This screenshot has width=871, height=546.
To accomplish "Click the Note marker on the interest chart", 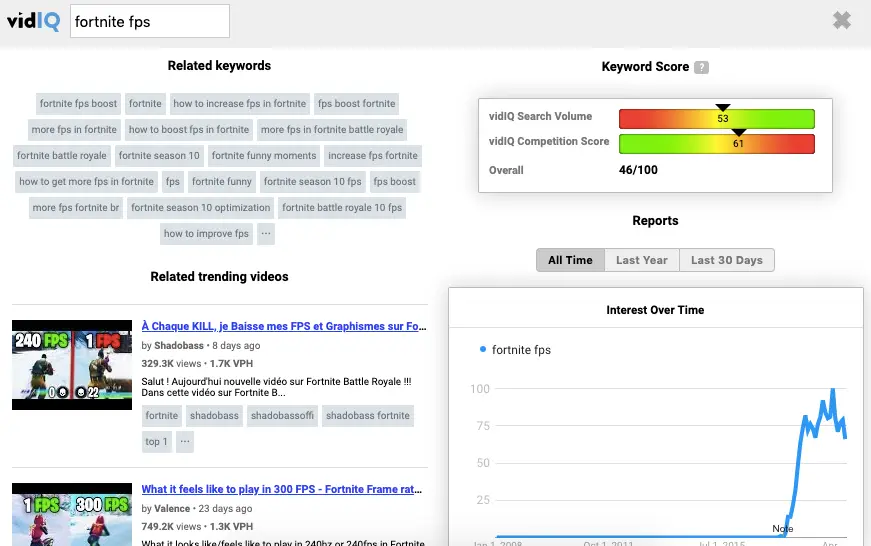I will [783, 529].
